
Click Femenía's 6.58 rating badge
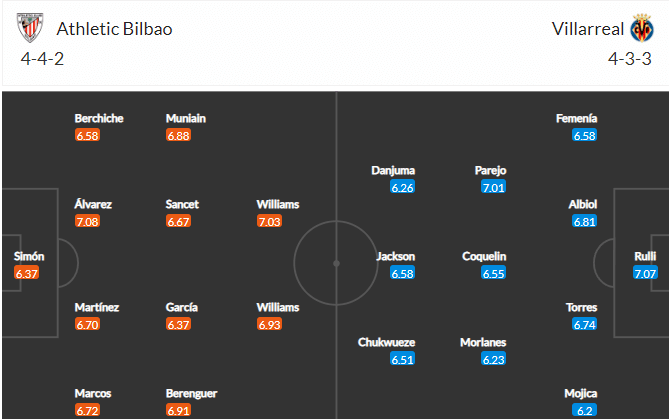click(x=585, y=135)
